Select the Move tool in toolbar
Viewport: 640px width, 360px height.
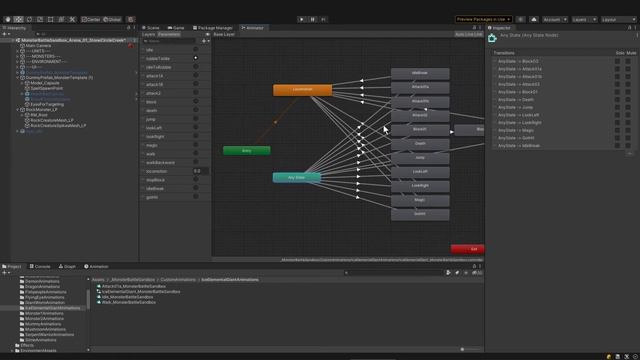18,19
